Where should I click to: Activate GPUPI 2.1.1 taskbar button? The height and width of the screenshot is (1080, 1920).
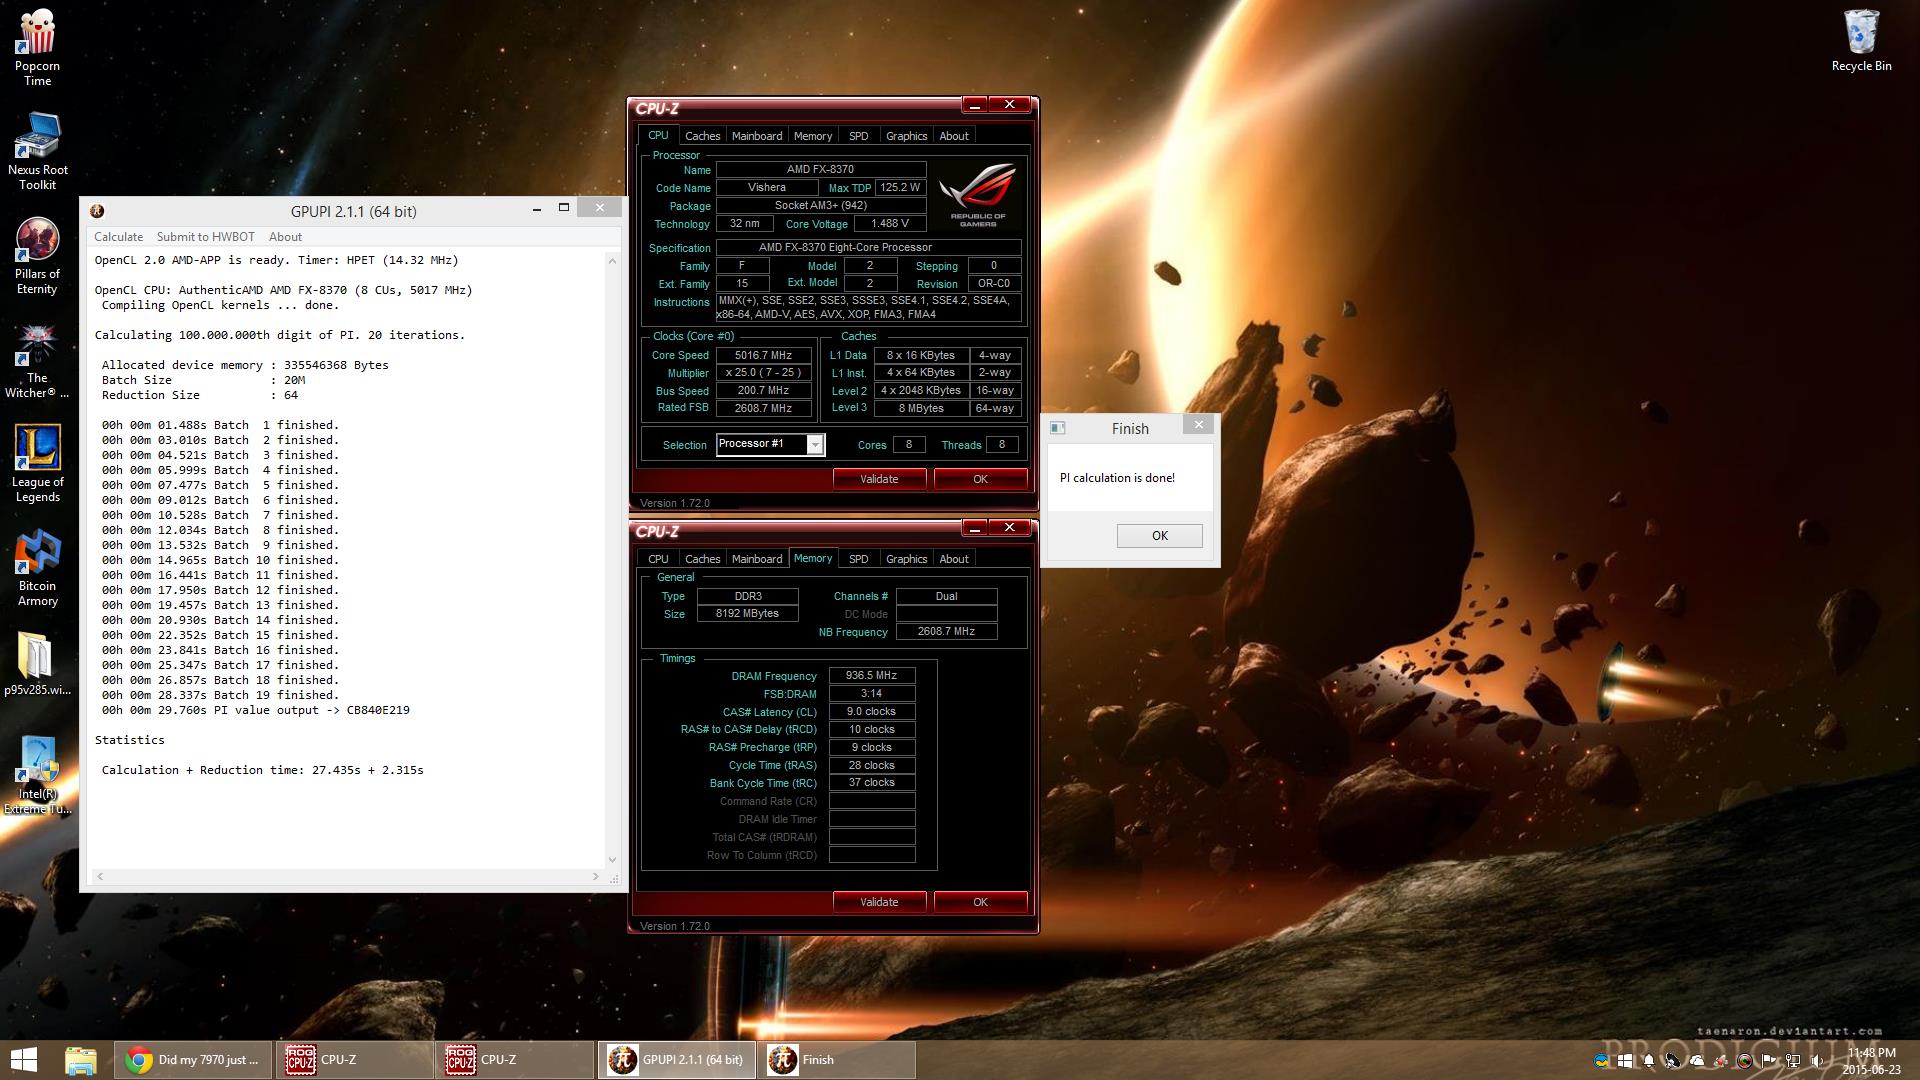[x=677, y=1060]
